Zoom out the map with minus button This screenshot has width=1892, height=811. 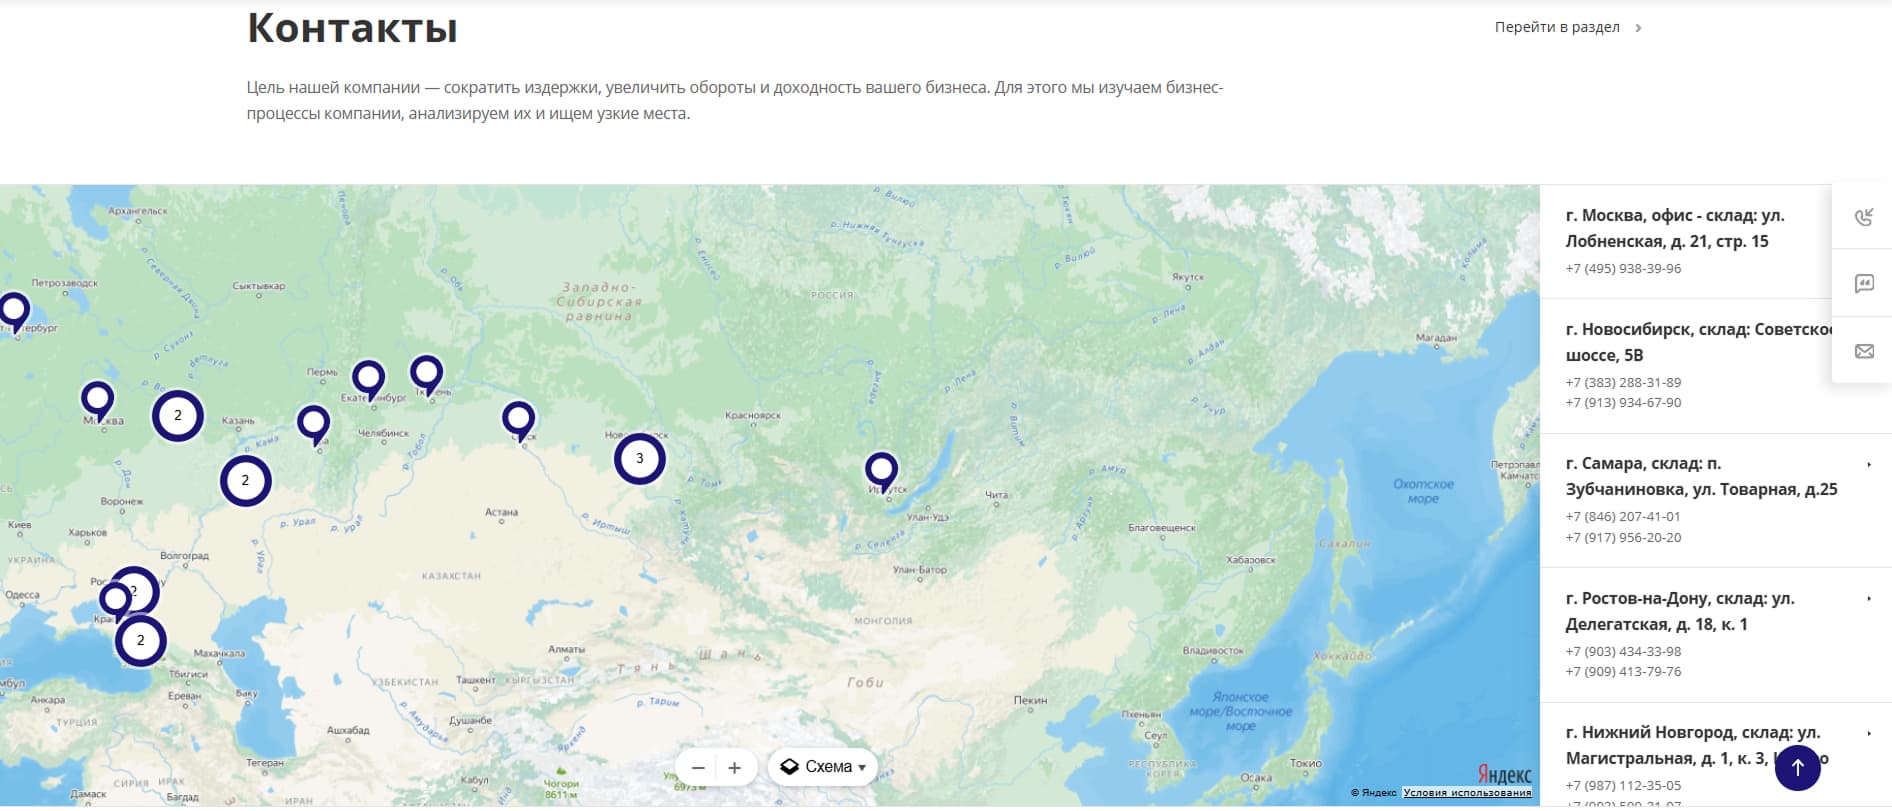[x=698, y=767]
